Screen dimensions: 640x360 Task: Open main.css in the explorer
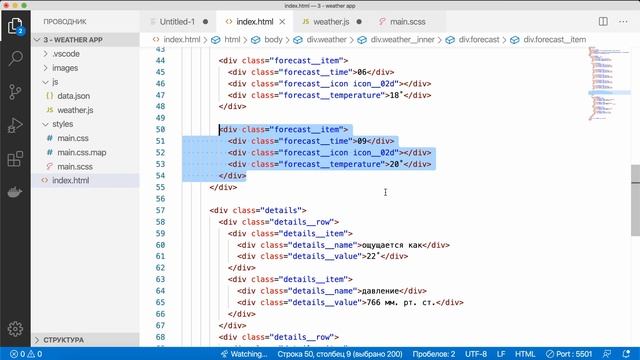pos(85,138)
